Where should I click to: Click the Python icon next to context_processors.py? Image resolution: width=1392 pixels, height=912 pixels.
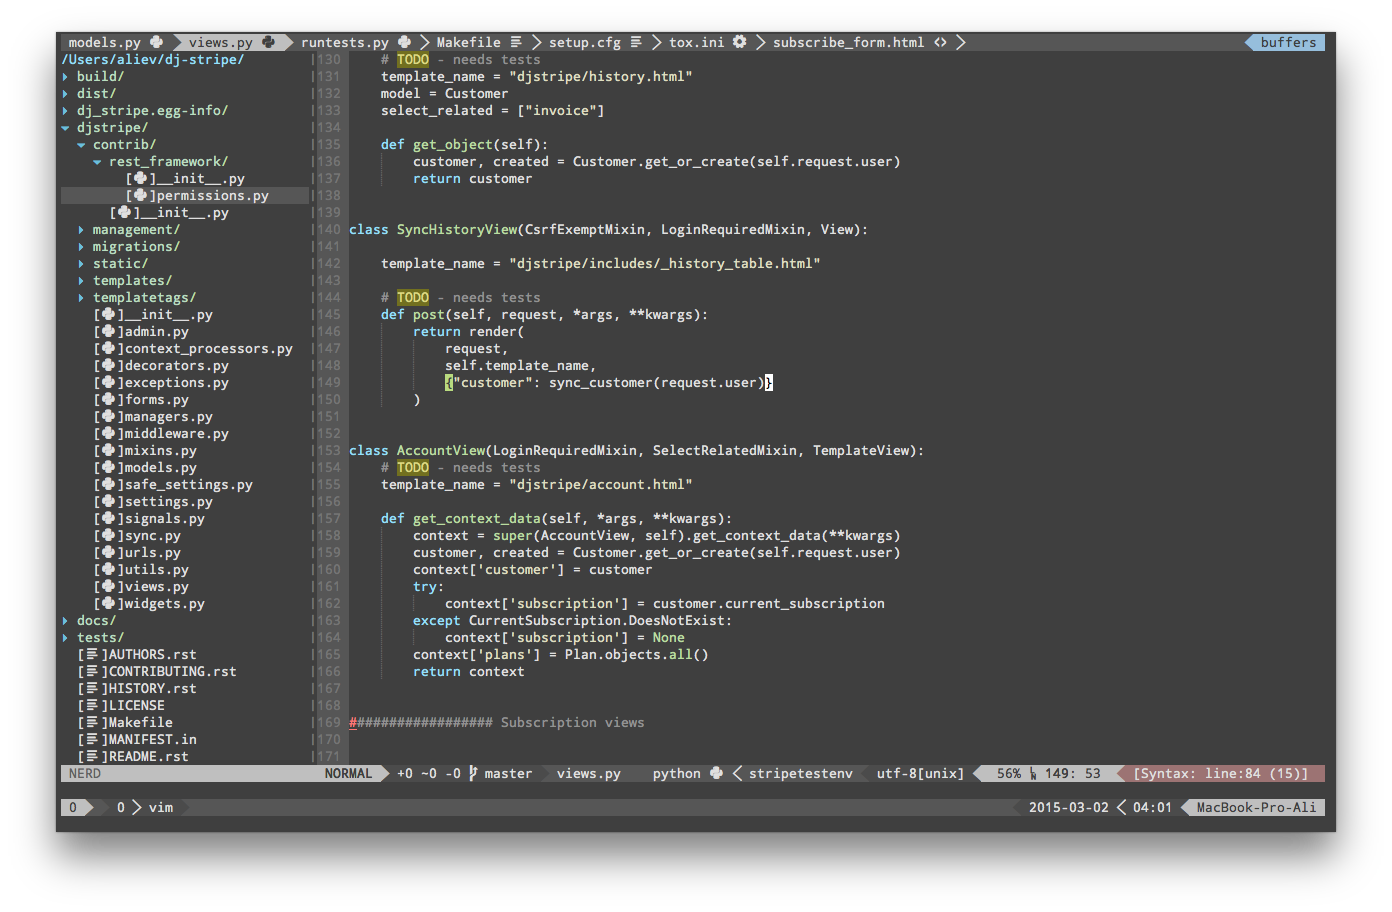[x=108, y=348]
